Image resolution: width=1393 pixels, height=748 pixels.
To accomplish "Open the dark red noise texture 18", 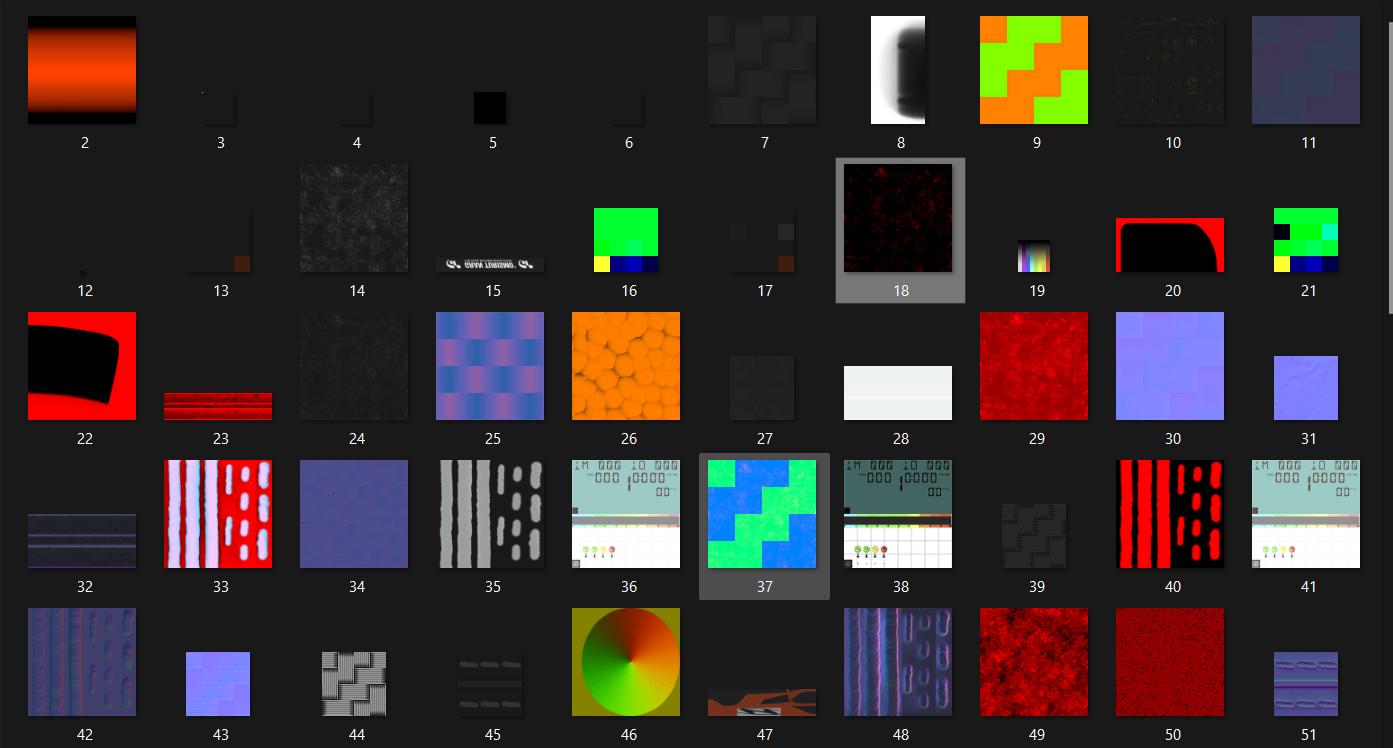I will click(x=898, y=218).
